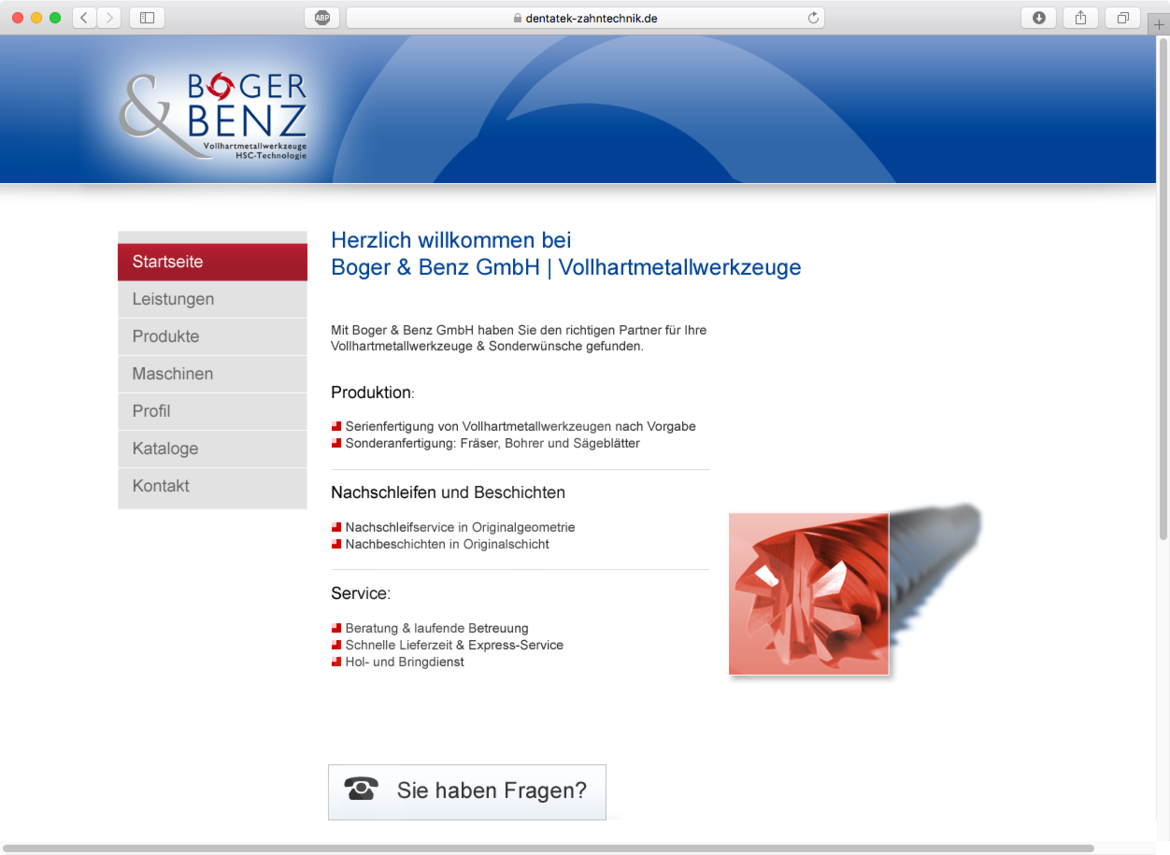Screen dimensions: 1170x855
Task: Click the 'Sie haben Fragen?' banner
Action: pyautogui.click(x=467, y=792)
